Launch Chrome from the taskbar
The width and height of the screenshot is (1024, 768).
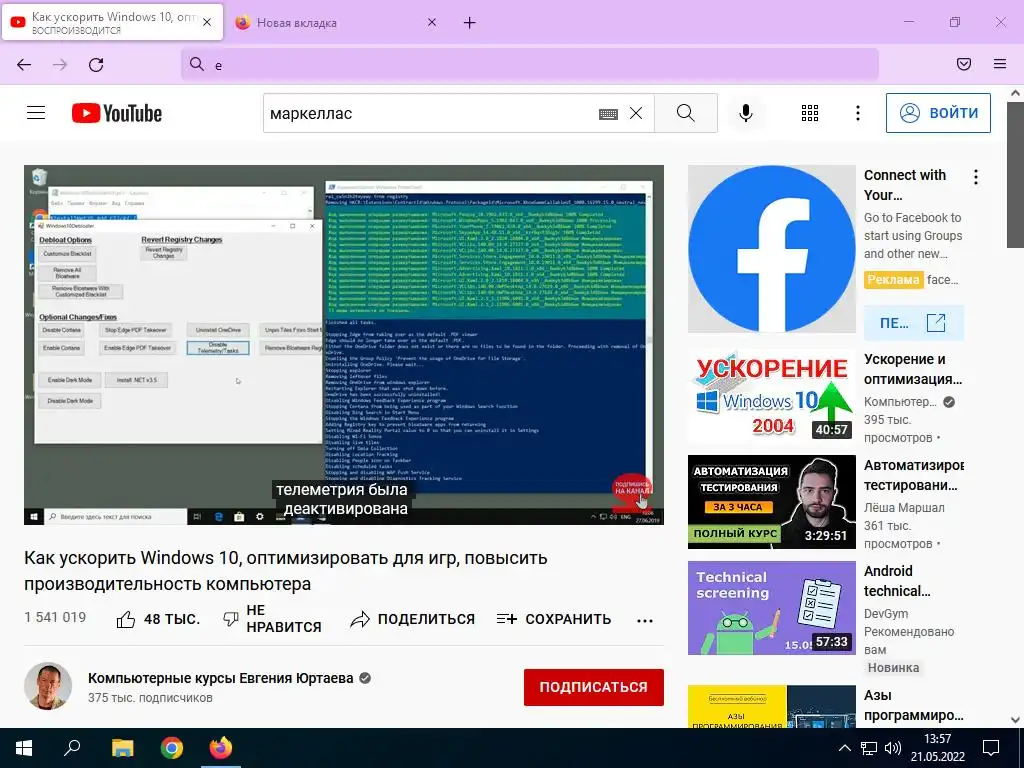click(x=172, y=748)
